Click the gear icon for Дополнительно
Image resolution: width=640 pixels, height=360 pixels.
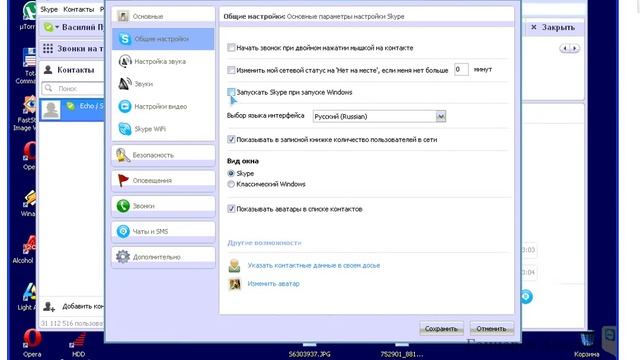click(x=123, y=256)
